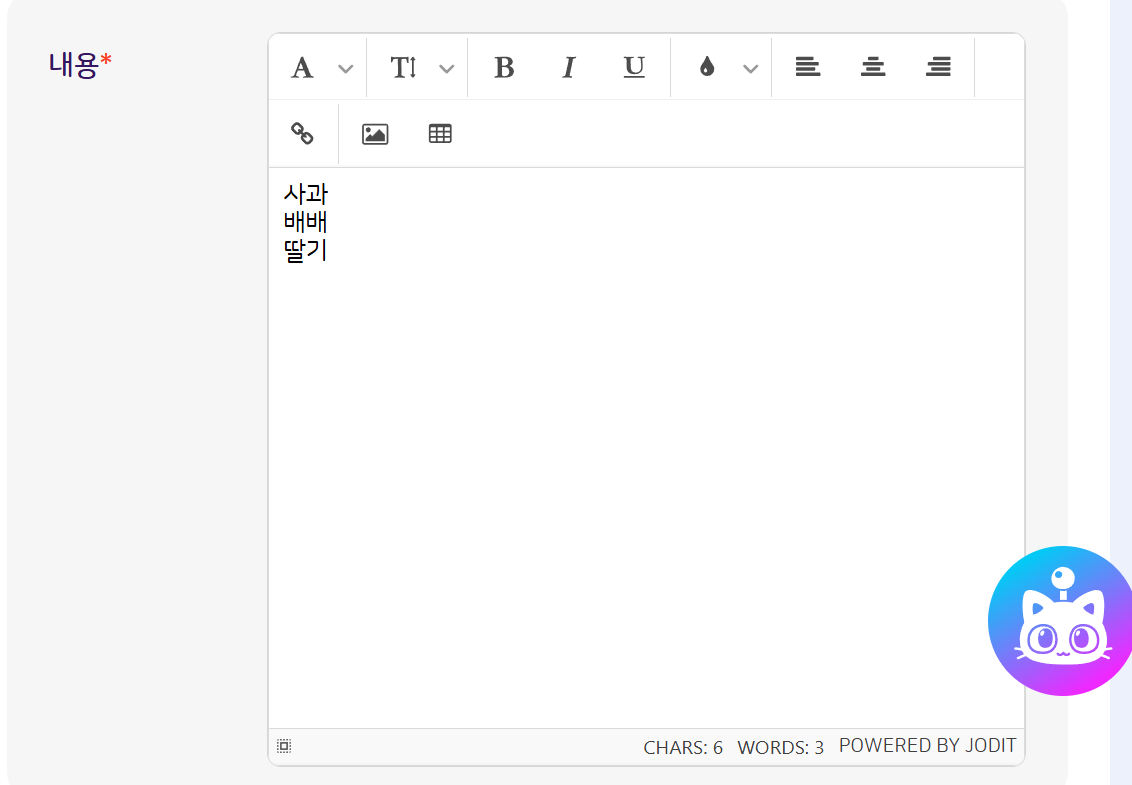Place cursor on the 딸기 line
1132x785 pixels.
tap(306, 251)
